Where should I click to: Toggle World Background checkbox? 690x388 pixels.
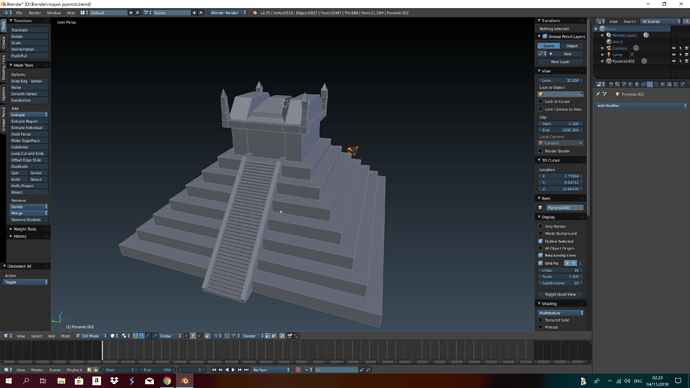tap(540, 233)
